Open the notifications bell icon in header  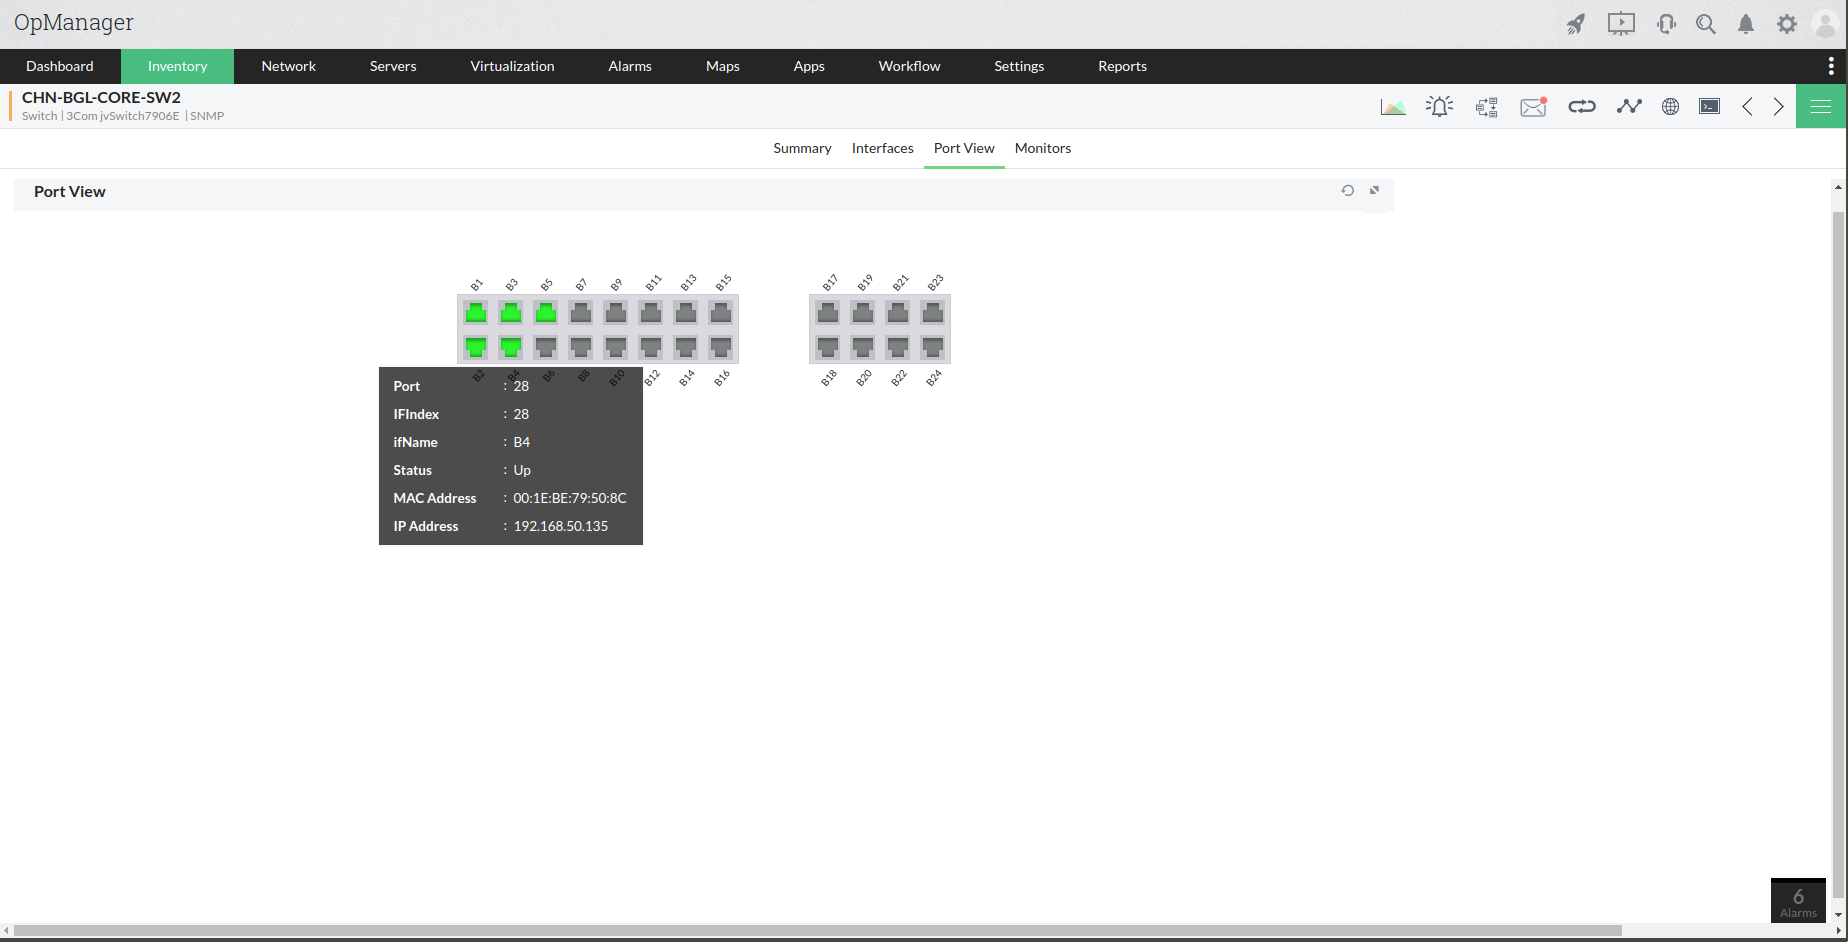[x=1746, y=24]
